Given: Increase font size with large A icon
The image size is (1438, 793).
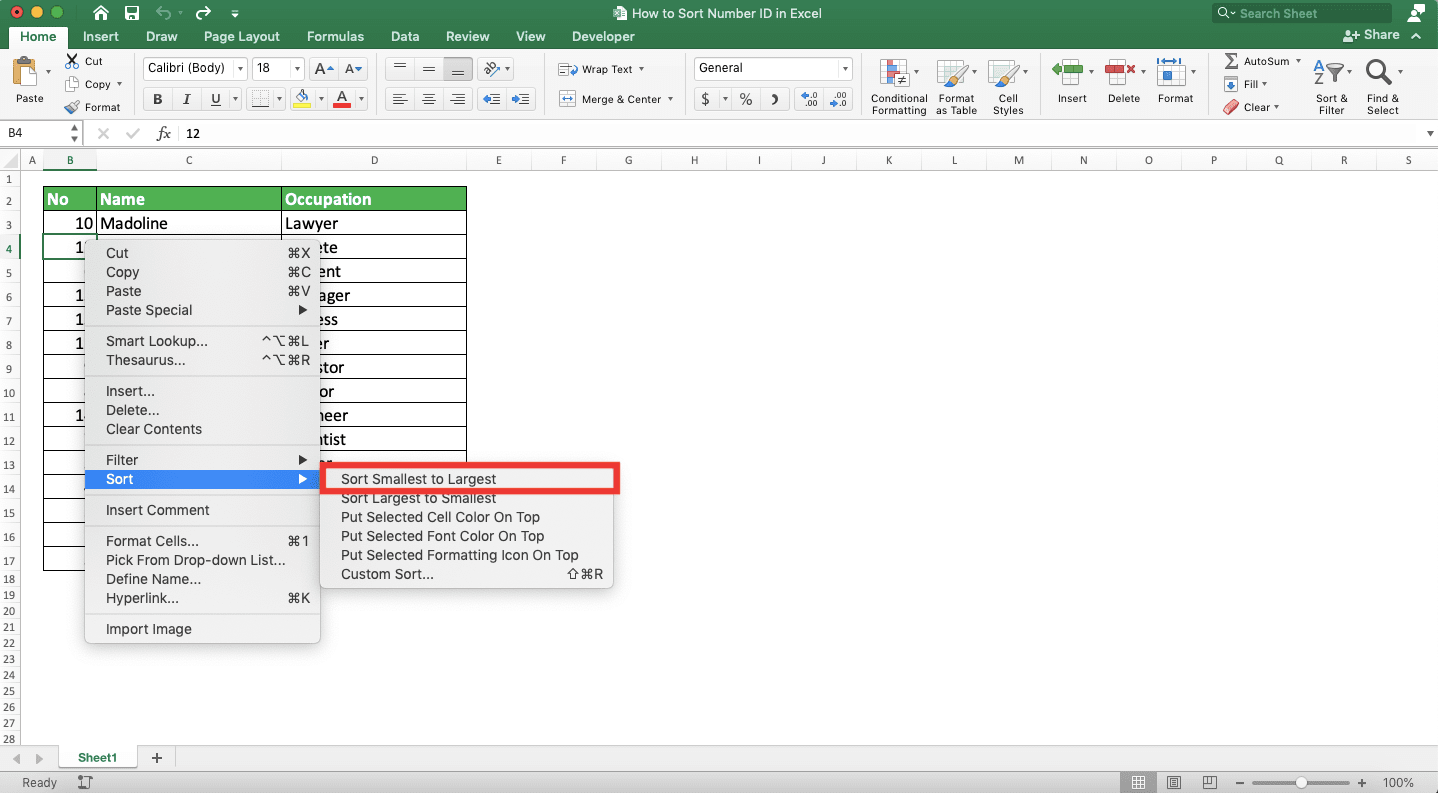Looking at the screenshot, I should point(324,69).
